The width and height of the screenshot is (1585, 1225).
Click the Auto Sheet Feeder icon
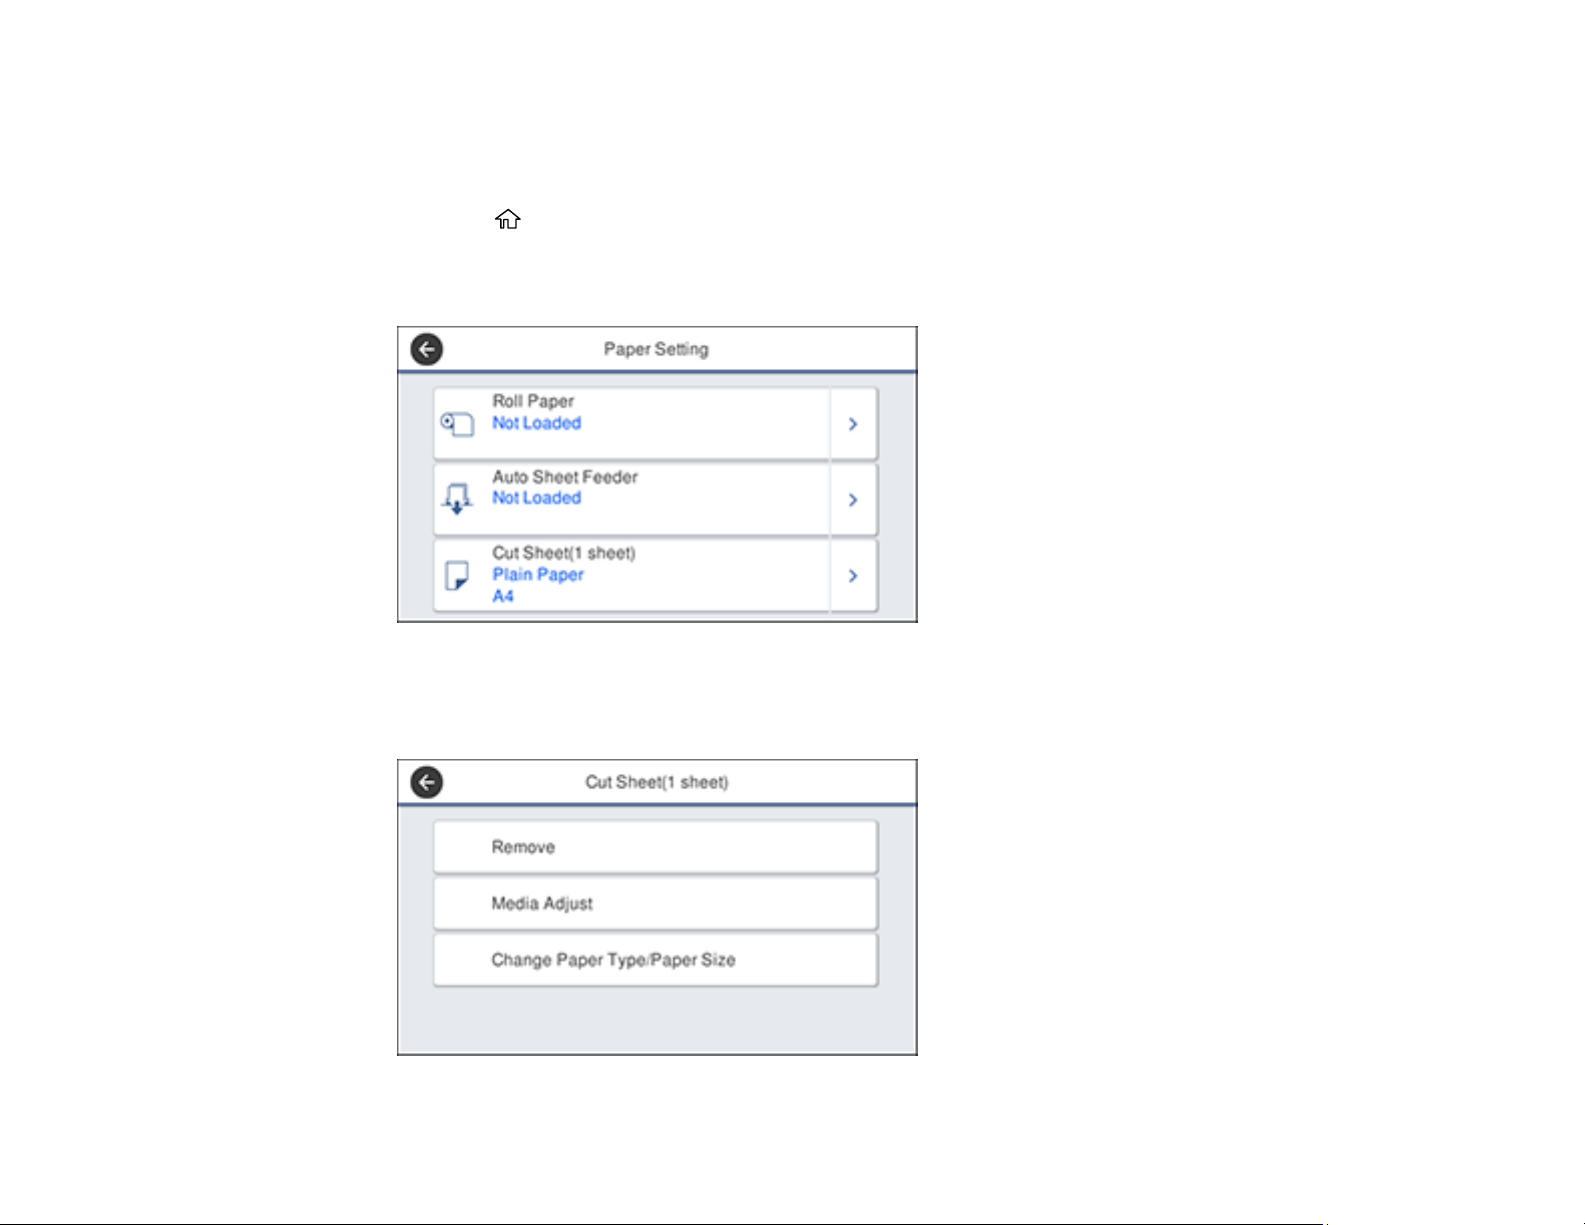pos(457,499)
